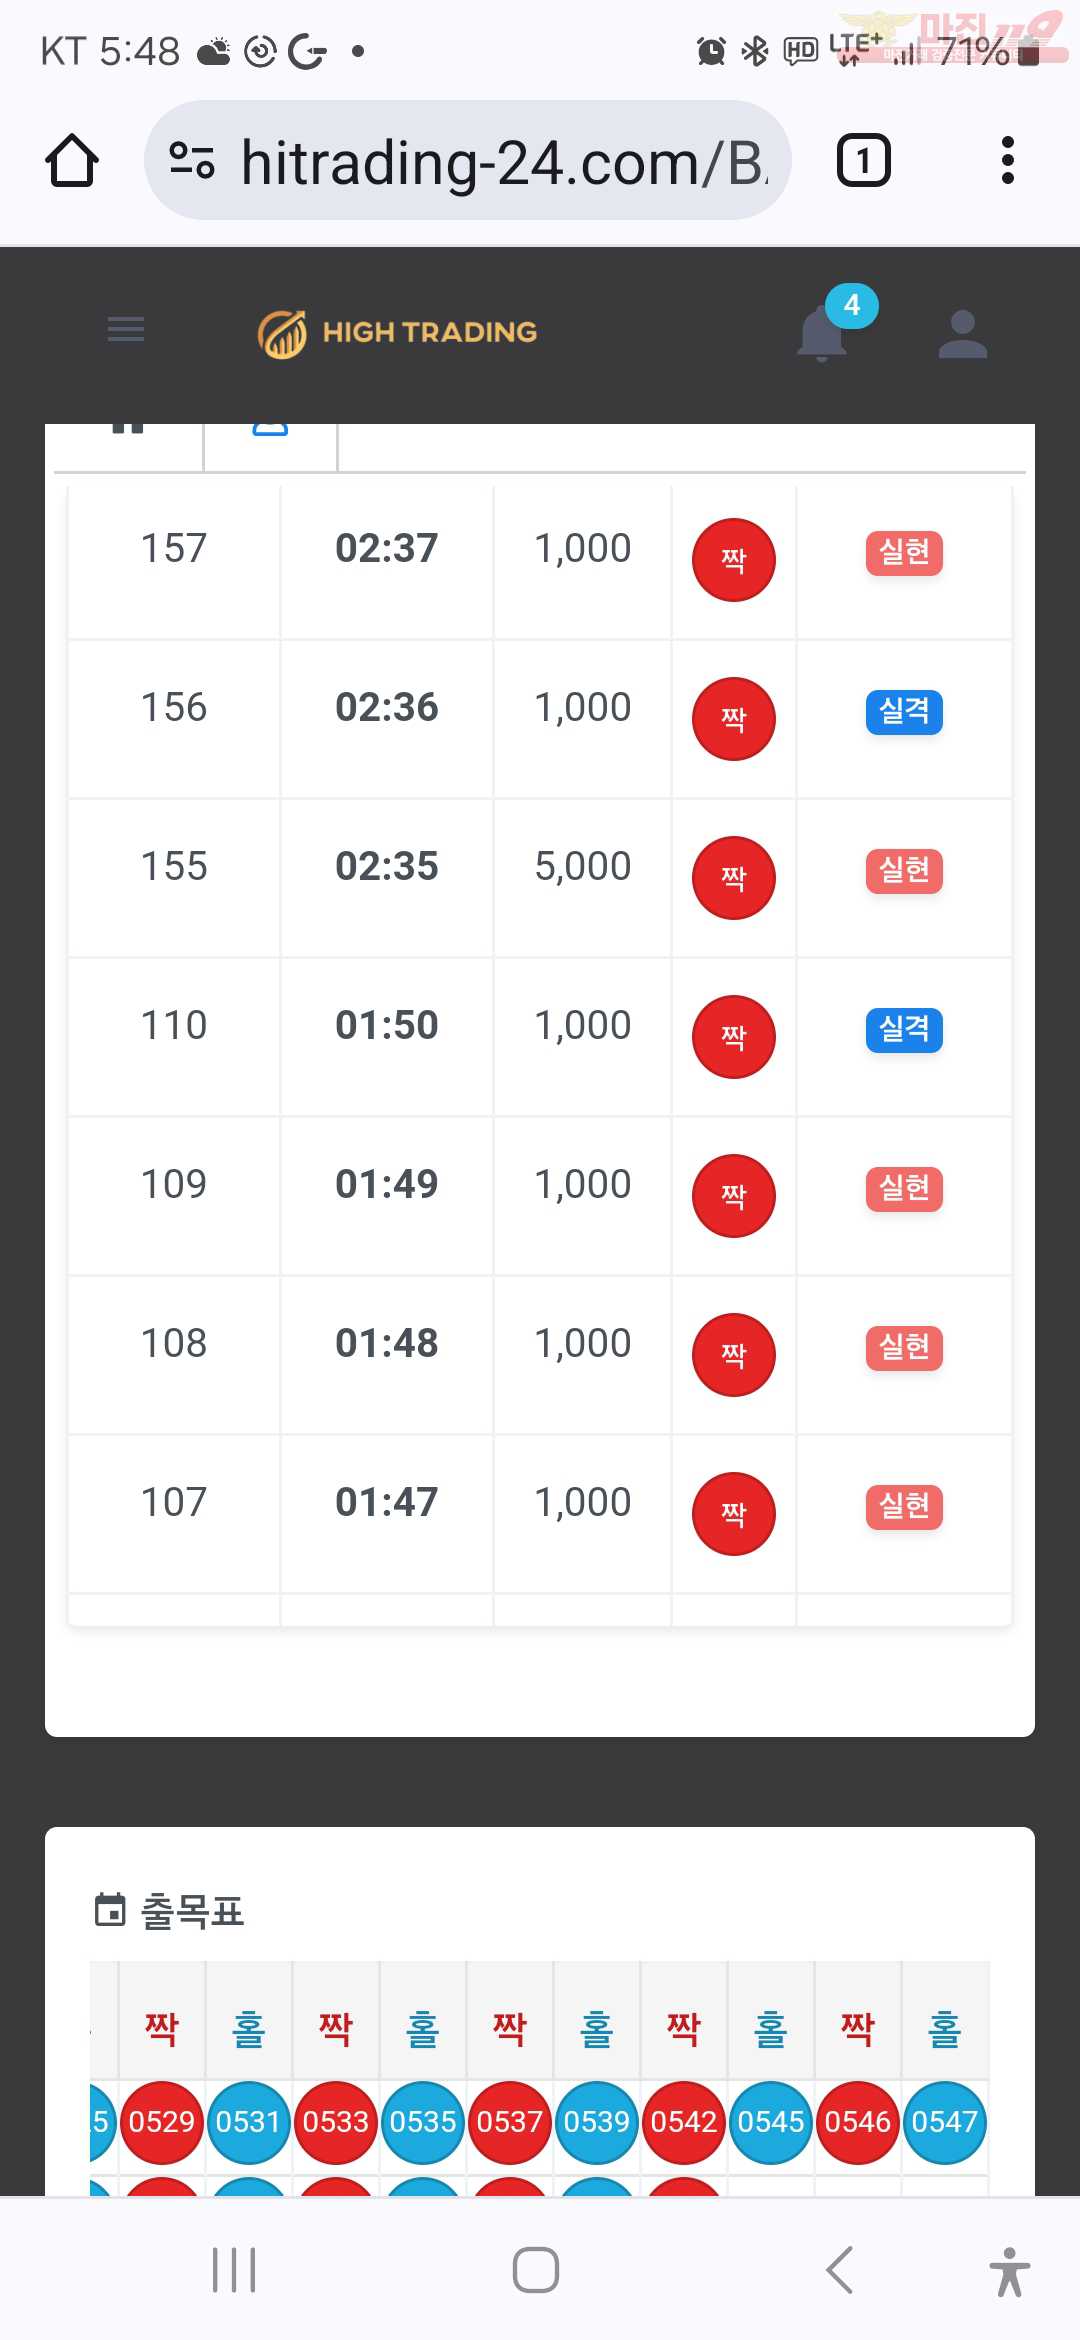The width and height of the screenshot is (1080, 2340).
Task: Tap the accessibility figure icon
Action: [1010, 2271]
